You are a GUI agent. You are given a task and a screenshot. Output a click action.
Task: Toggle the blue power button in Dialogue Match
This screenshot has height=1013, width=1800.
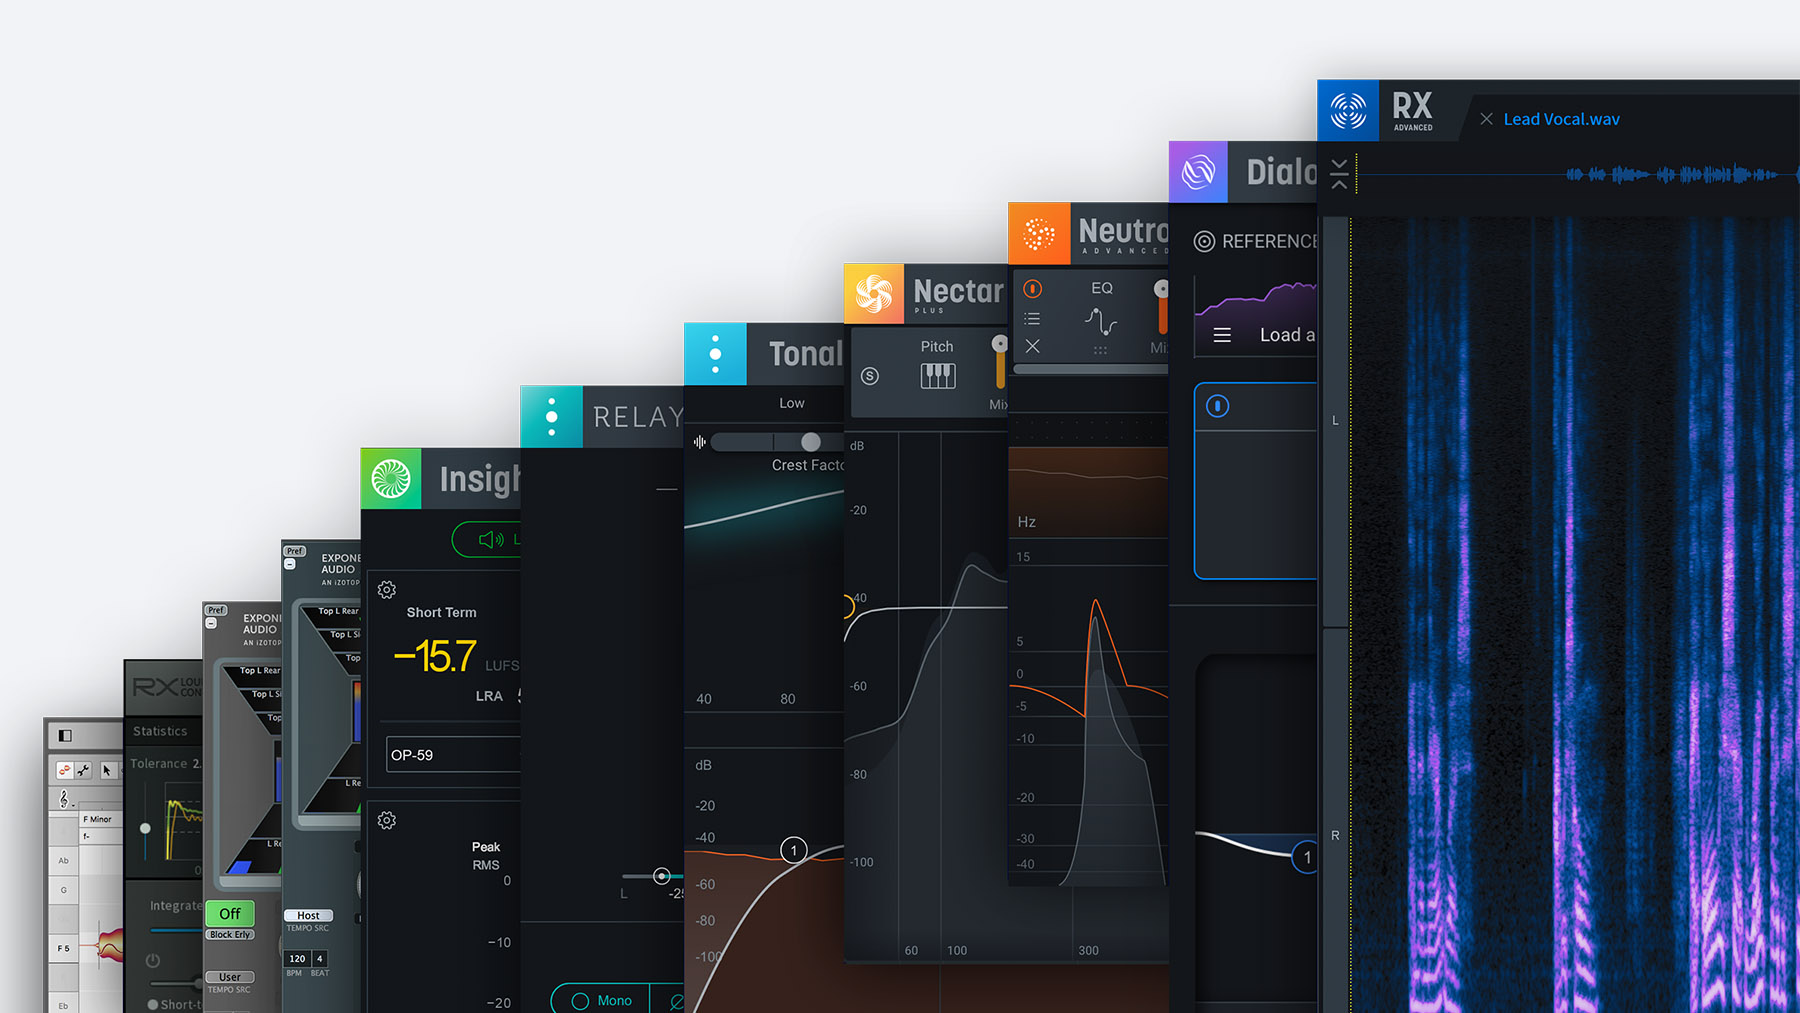1217,406
